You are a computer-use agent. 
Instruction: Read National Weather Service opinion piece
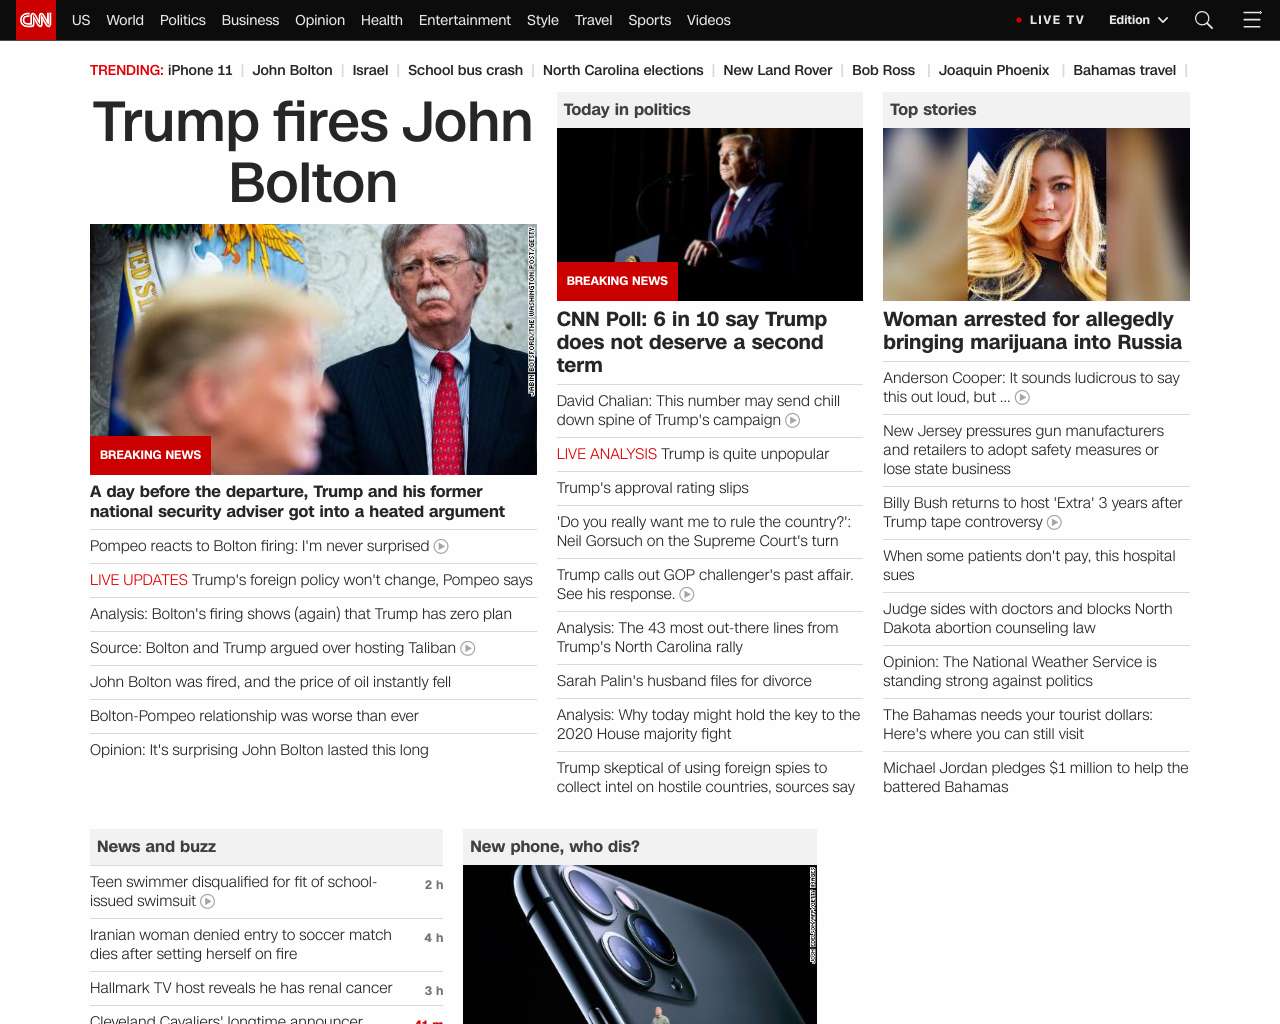[x=1020, y=671]
